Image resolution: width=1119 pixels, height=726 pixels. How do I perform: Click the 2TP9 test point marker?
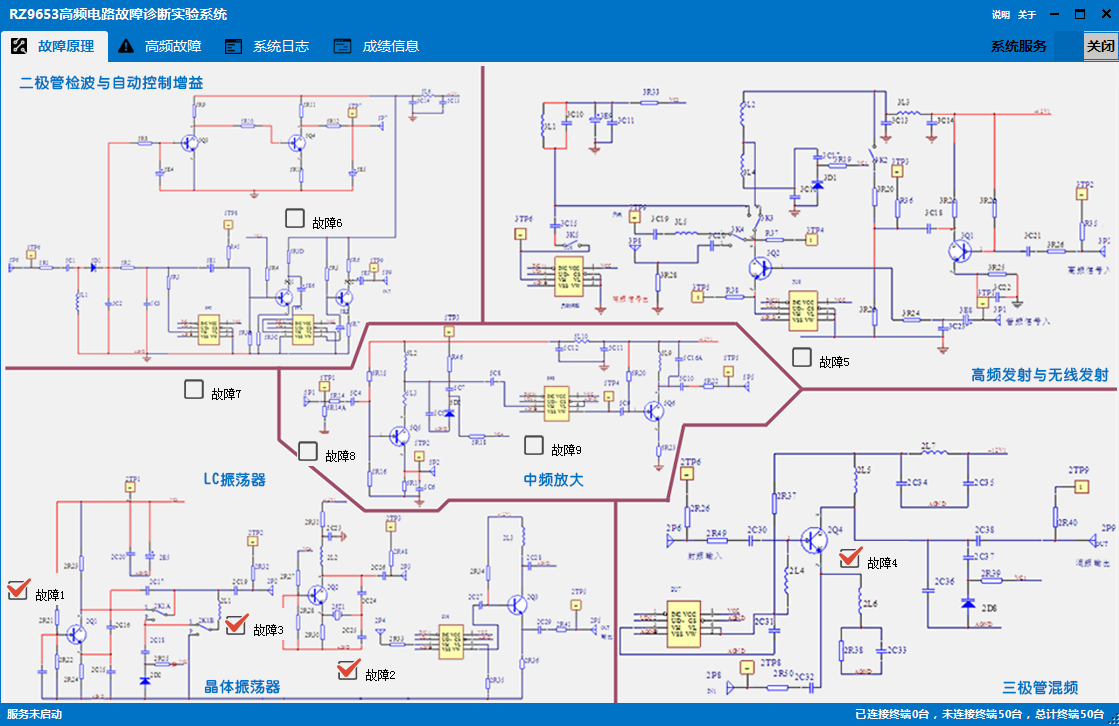pyautogui.click(x=1080, y=486)
